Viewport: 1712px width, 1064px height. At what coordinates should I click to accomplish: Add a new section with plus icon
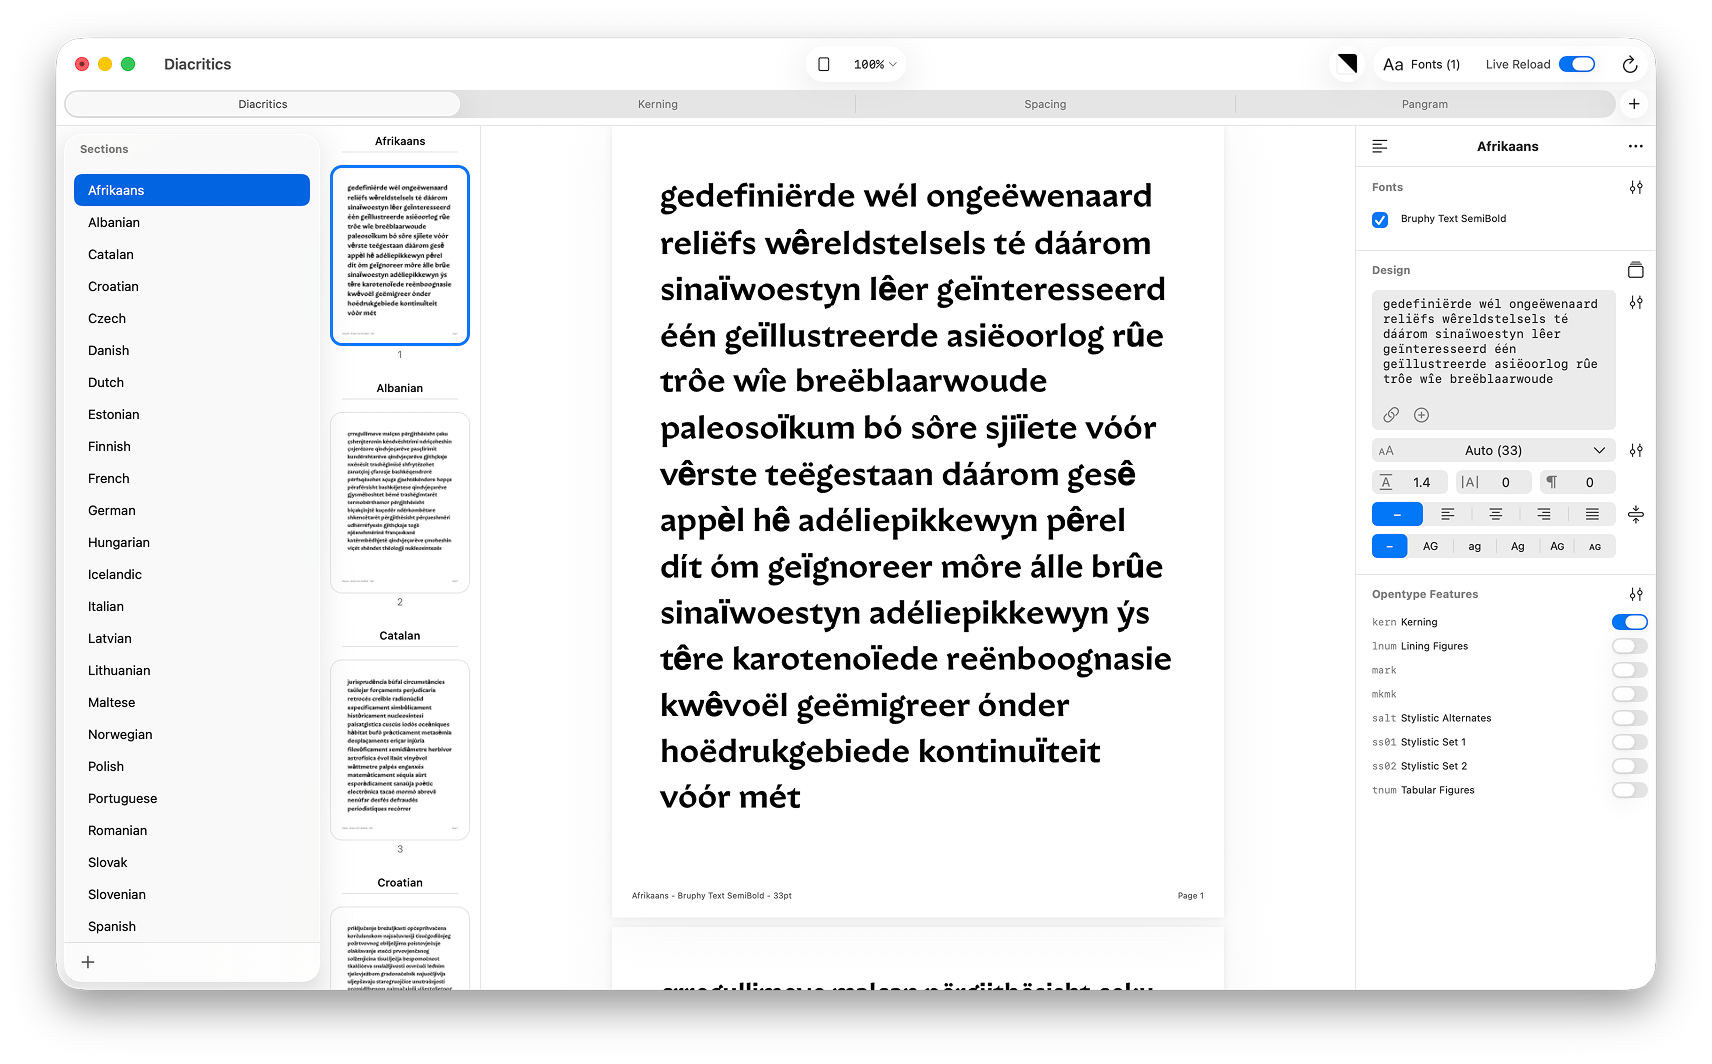click(x=88, y=962)
